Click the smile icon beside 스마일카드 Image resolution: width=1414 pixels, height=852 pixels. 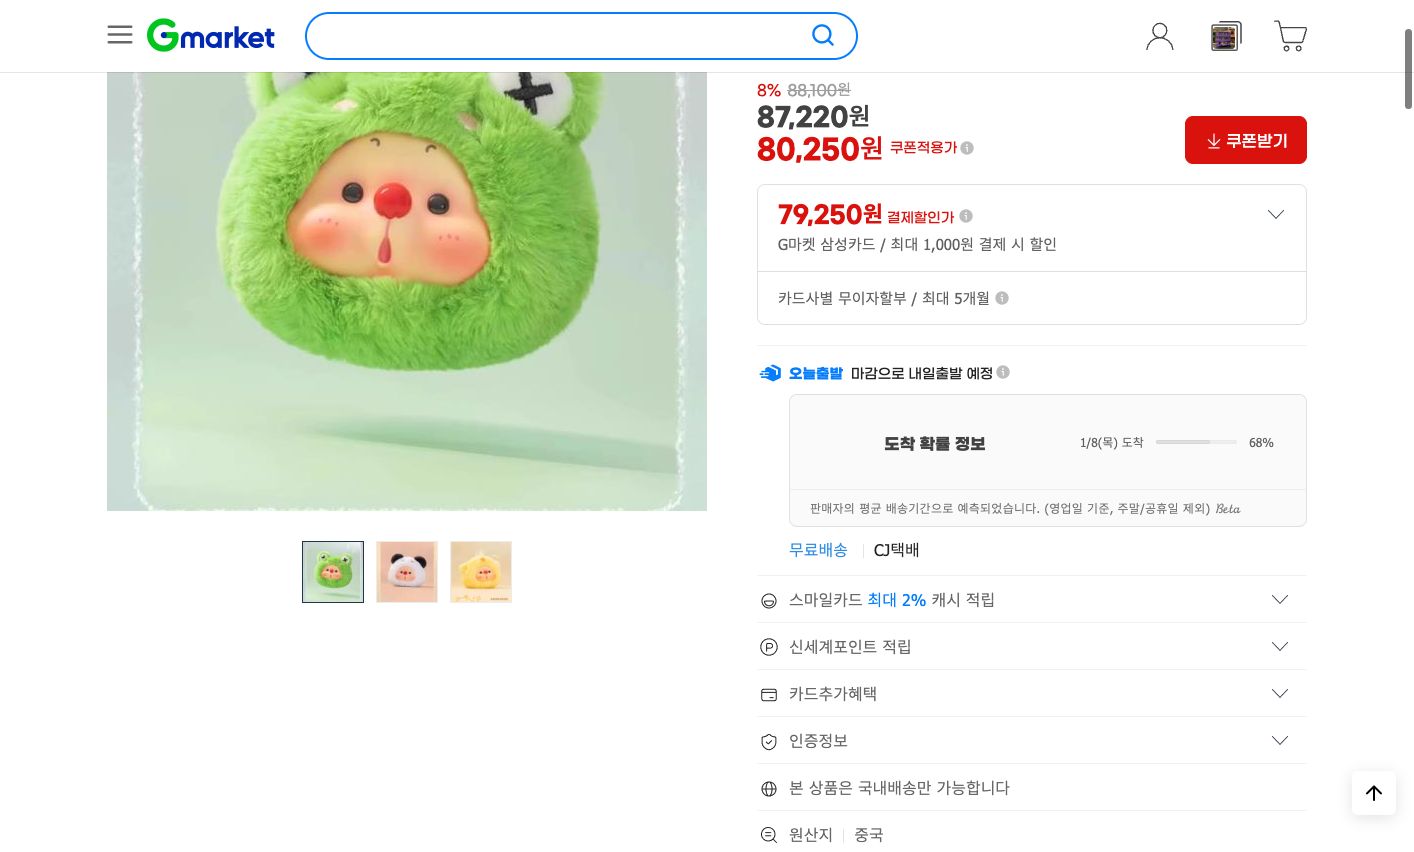tap(768, 601)
